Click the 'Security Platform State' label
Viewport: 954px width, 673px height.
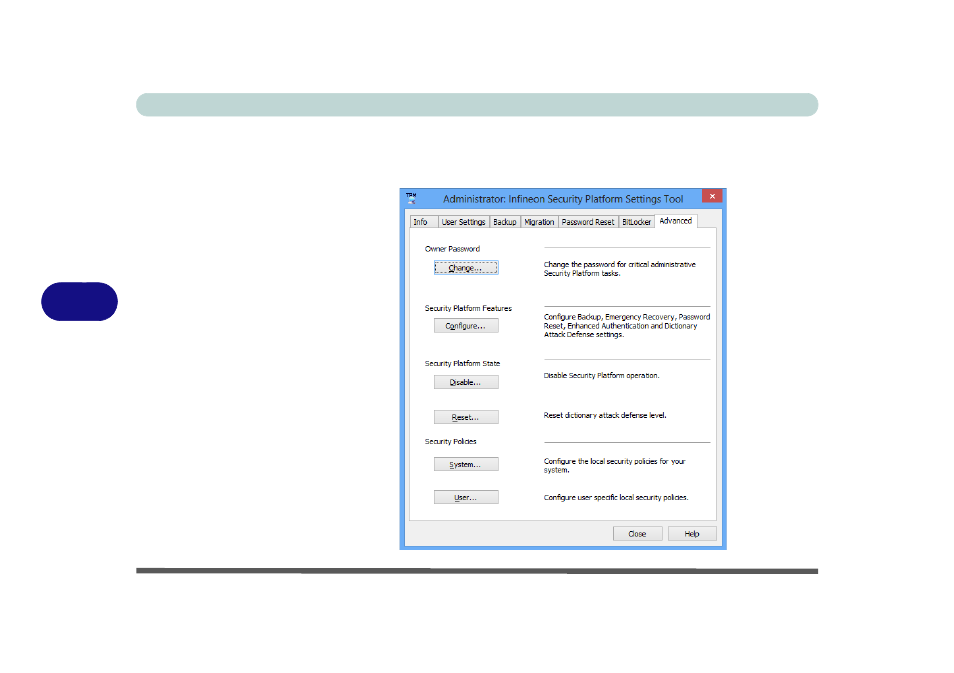(x=462, y=363)
